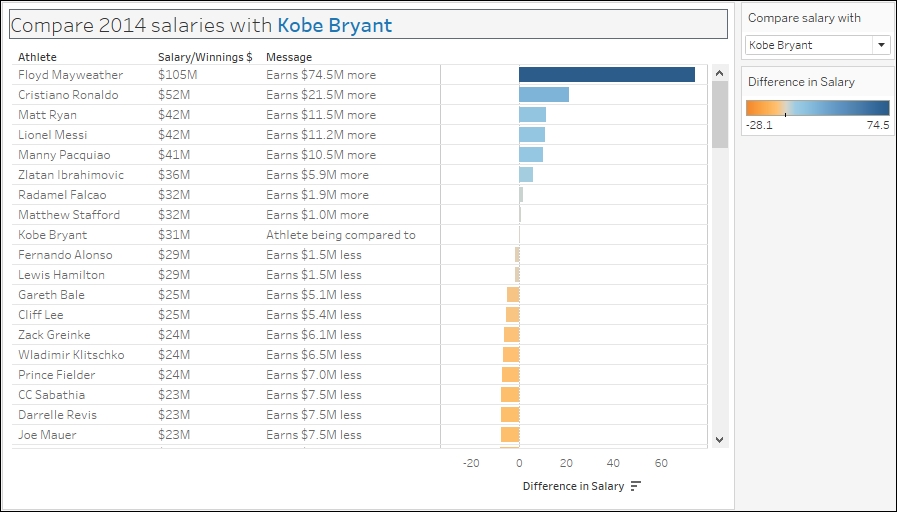
Task: Select Zlatan Ibrahimovic's difference bar
Action: [526, 174]
